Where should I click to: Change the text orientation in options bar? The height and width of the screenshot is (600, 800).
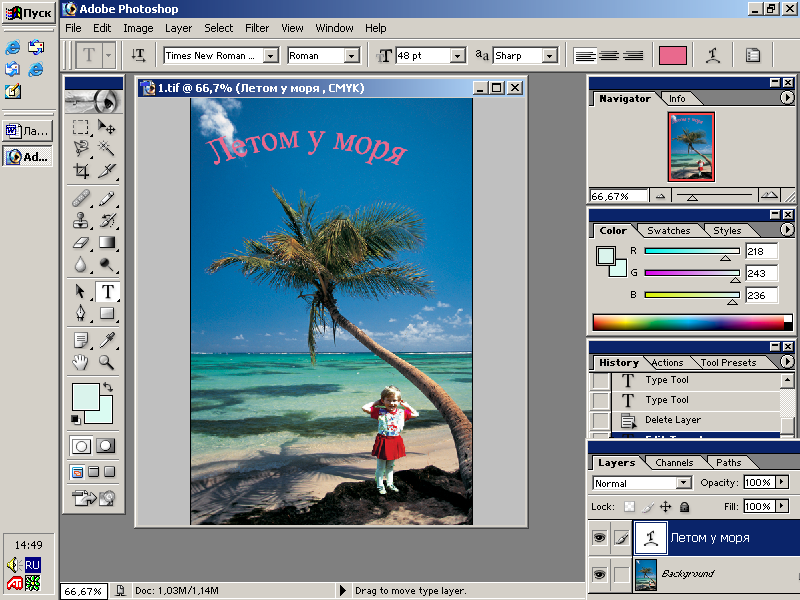click(x=138, y=55)
